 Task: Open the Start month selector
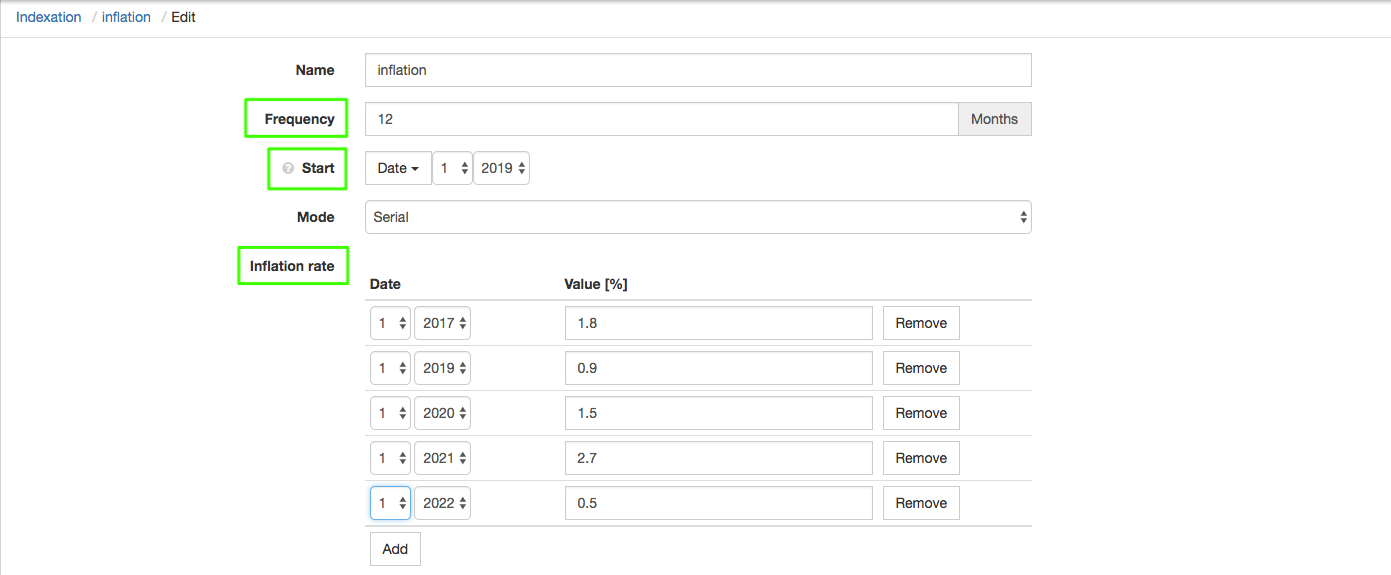click(452, 168)
